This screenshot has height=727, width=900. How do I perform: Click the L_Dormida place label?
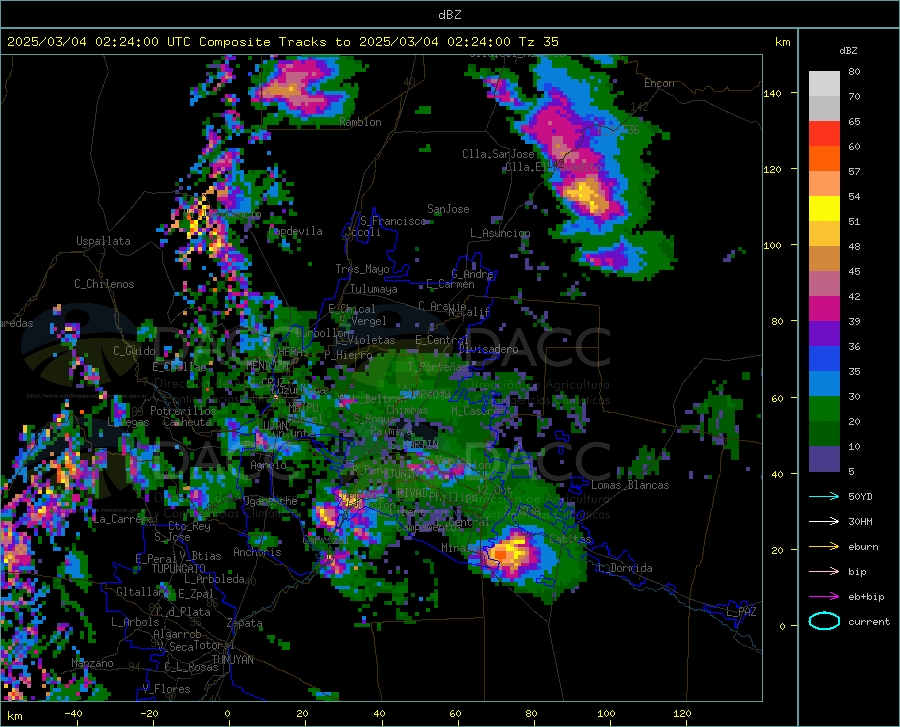[x=624, y=568]
